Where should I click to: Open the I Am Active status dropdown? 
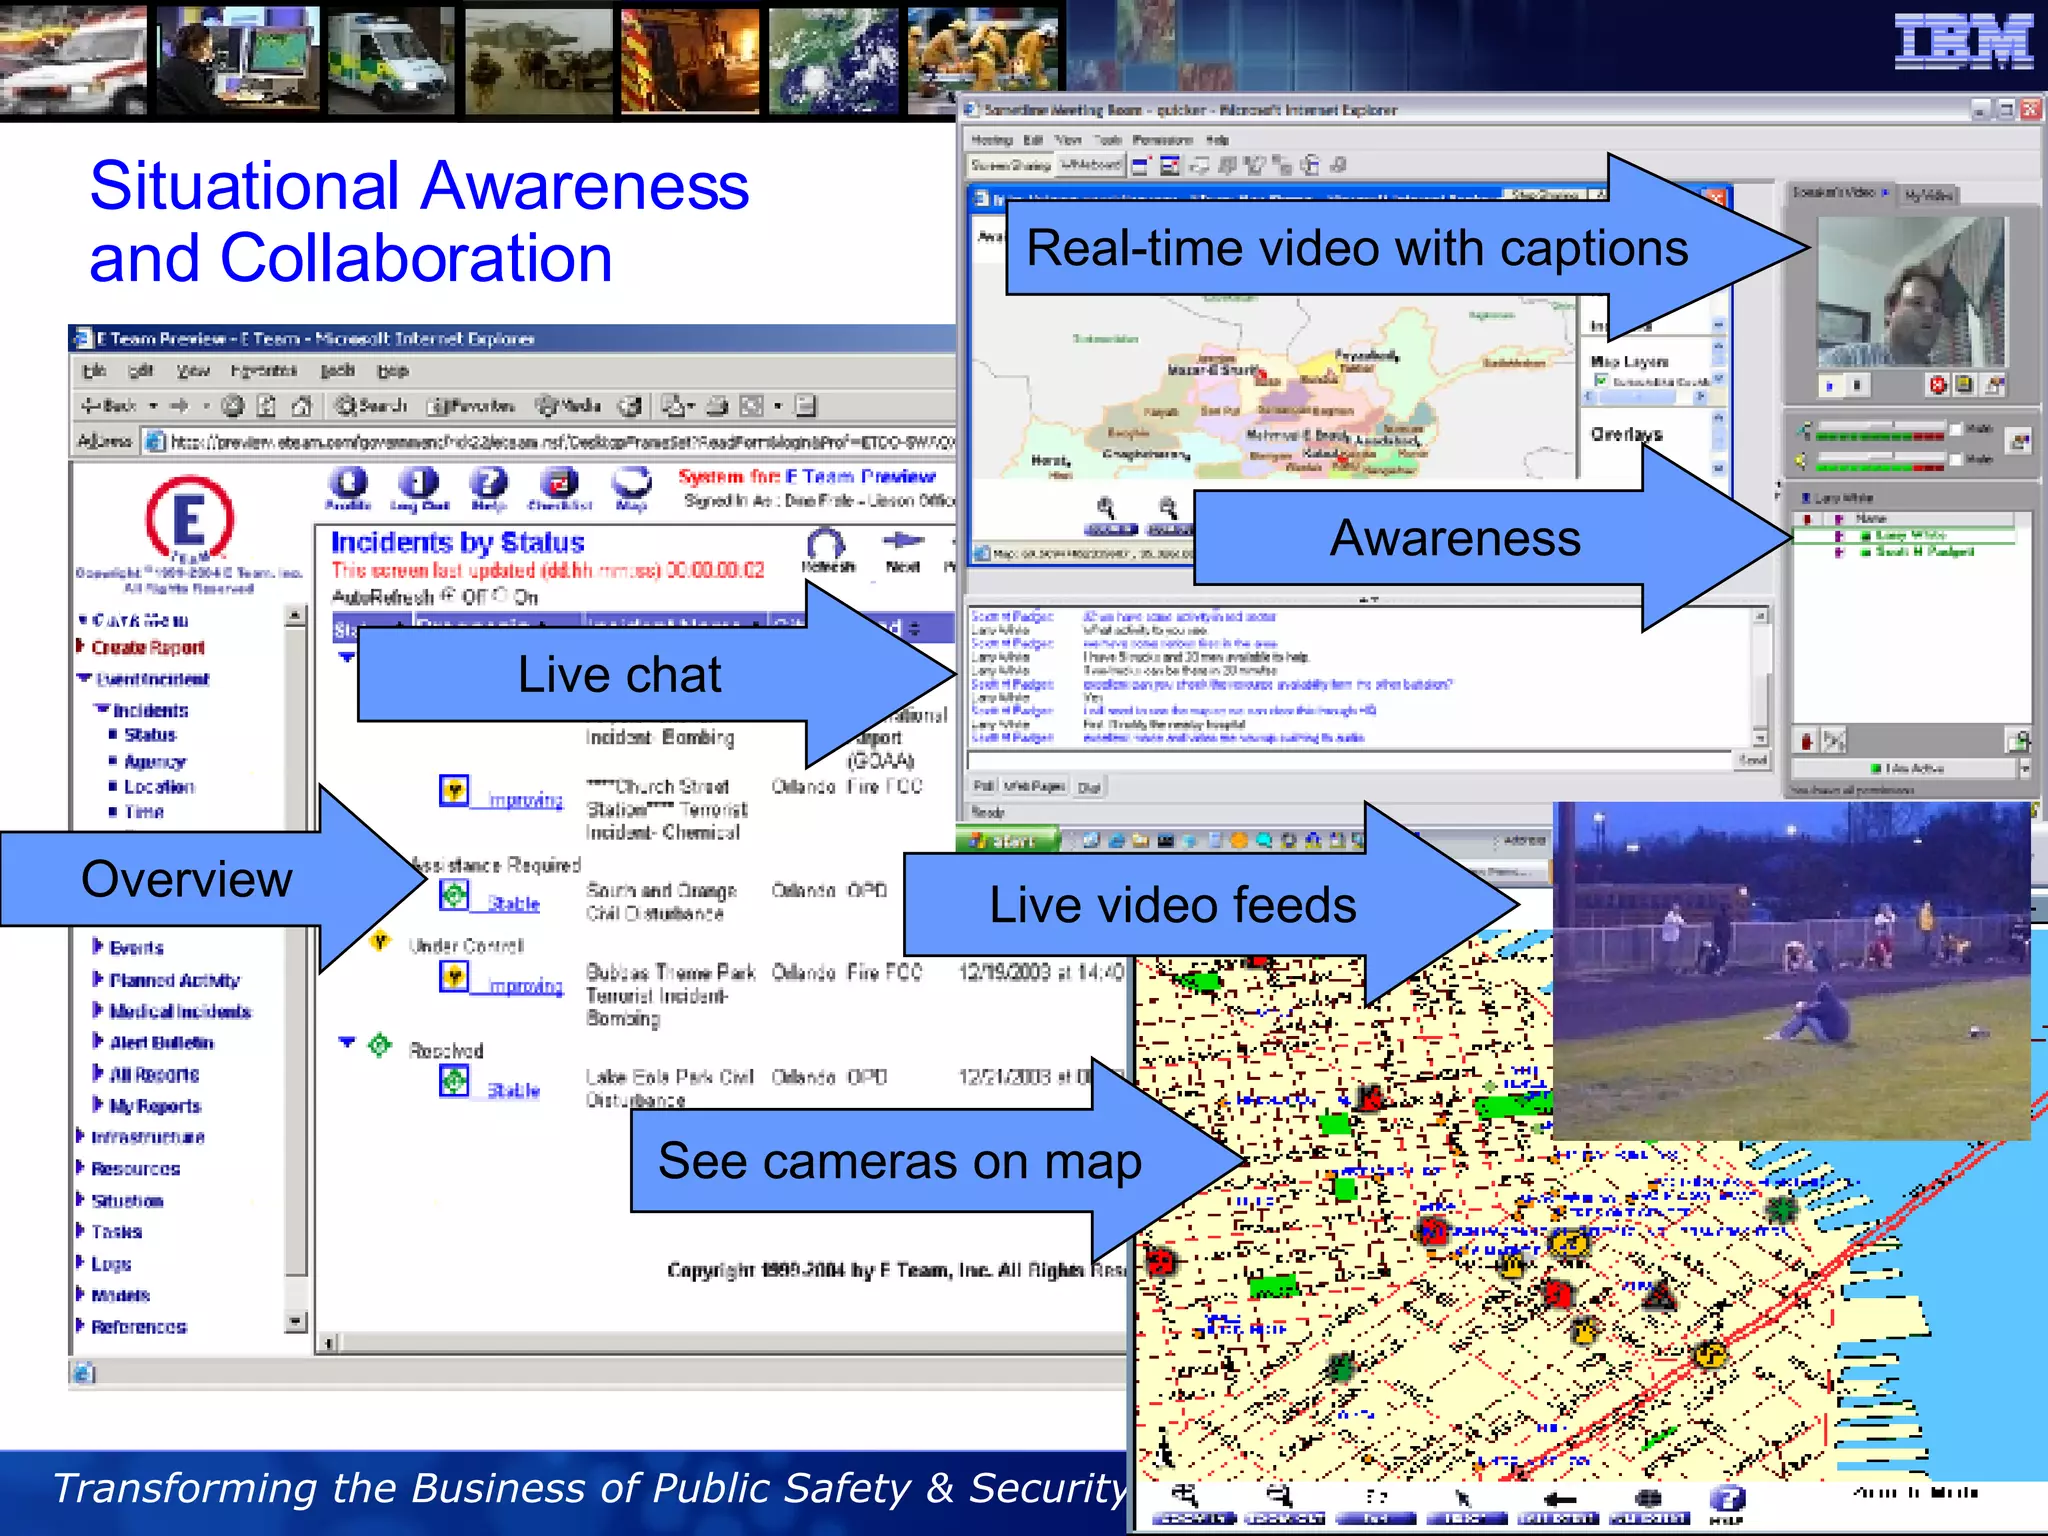coord(2024,768)
